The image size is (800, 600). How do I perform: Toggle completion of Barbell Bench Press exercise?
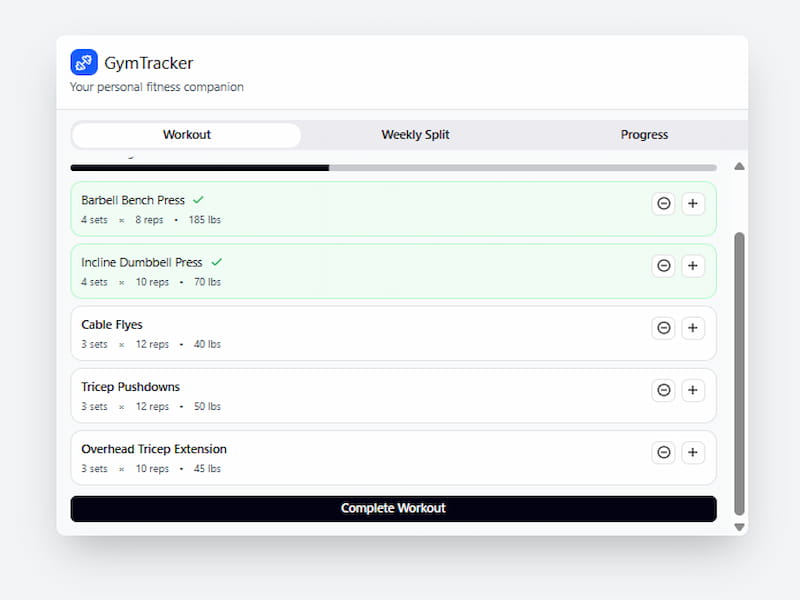(350, 209)
